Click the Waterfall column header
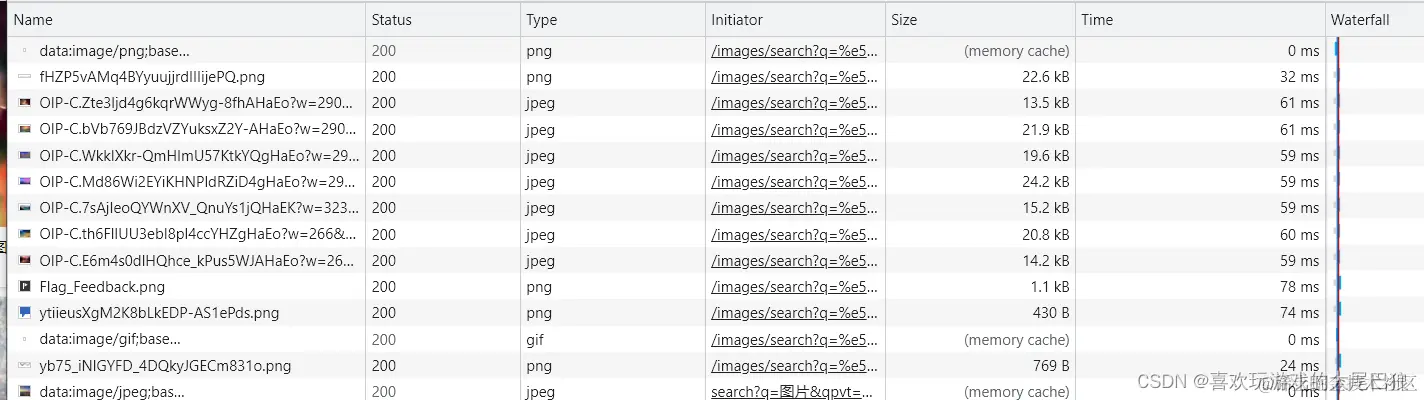The height and width of the screenshot is (400, 1424). (1374, 20)
